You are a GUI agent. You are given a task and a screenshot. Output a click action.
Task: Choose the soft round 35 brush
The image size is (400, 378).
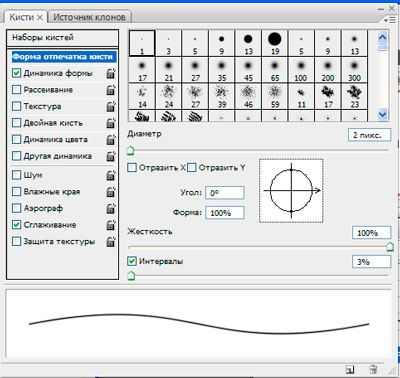point(222,70)
